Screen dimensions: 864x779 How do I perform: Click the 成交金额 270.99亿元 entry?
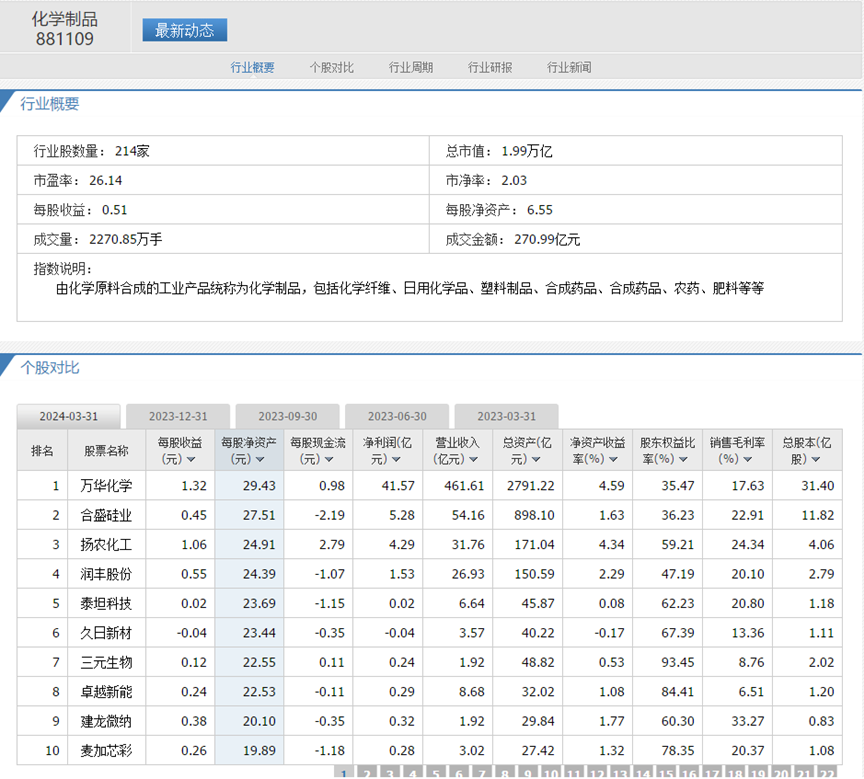click(512, 240)
